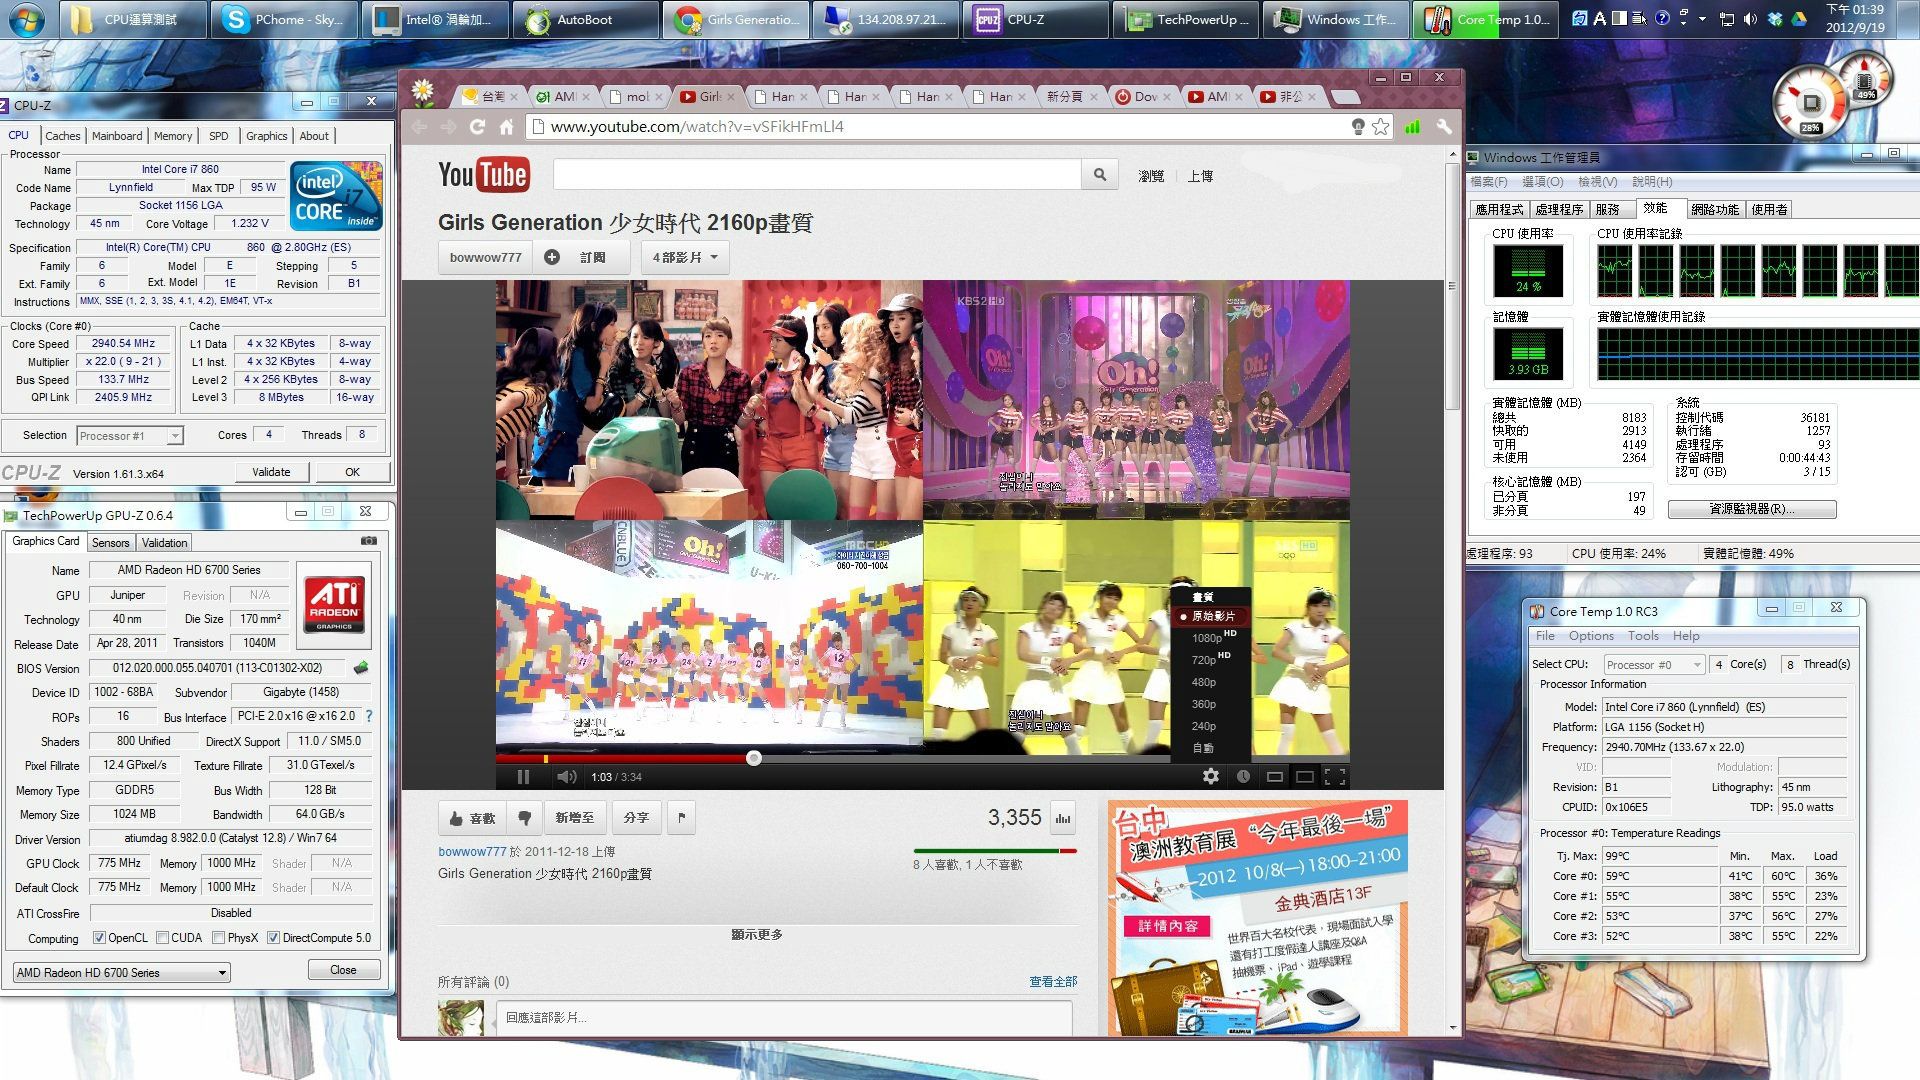Open the 新增至 add-to menu
The image size is (1920, 1080).
coord(575,818)
